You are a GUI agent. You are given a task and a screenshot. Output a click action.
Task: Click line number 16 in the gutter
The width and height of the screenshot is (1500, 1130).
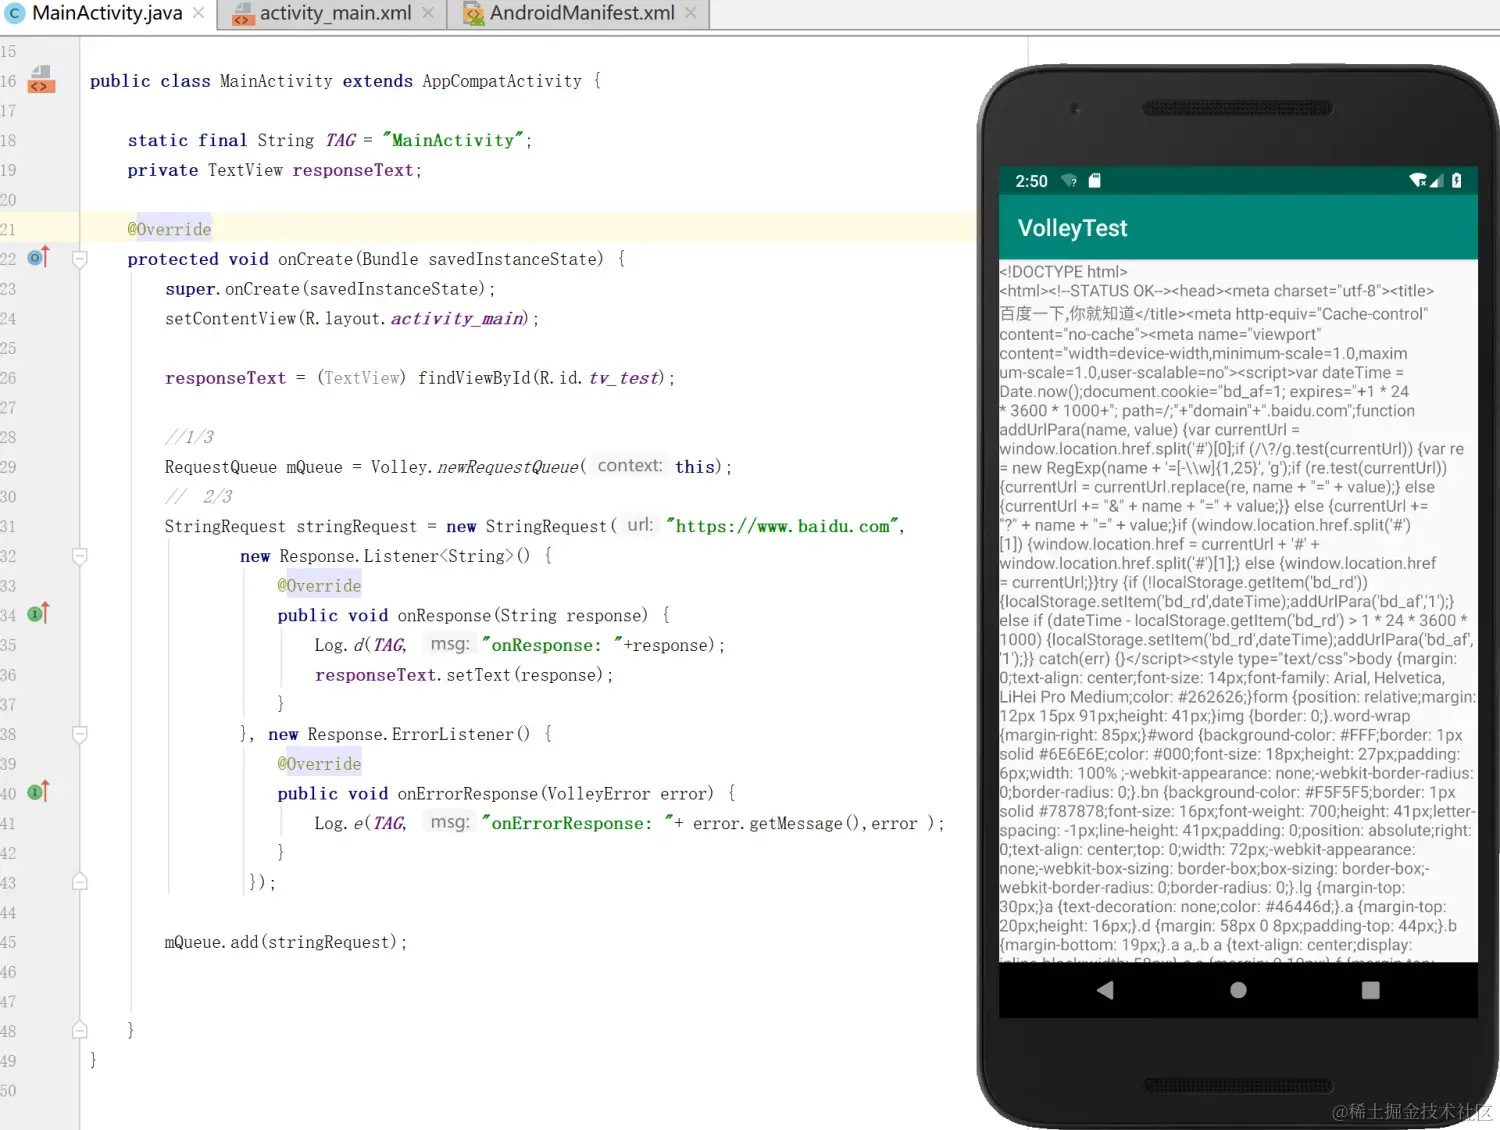click(x=8, y=81)
